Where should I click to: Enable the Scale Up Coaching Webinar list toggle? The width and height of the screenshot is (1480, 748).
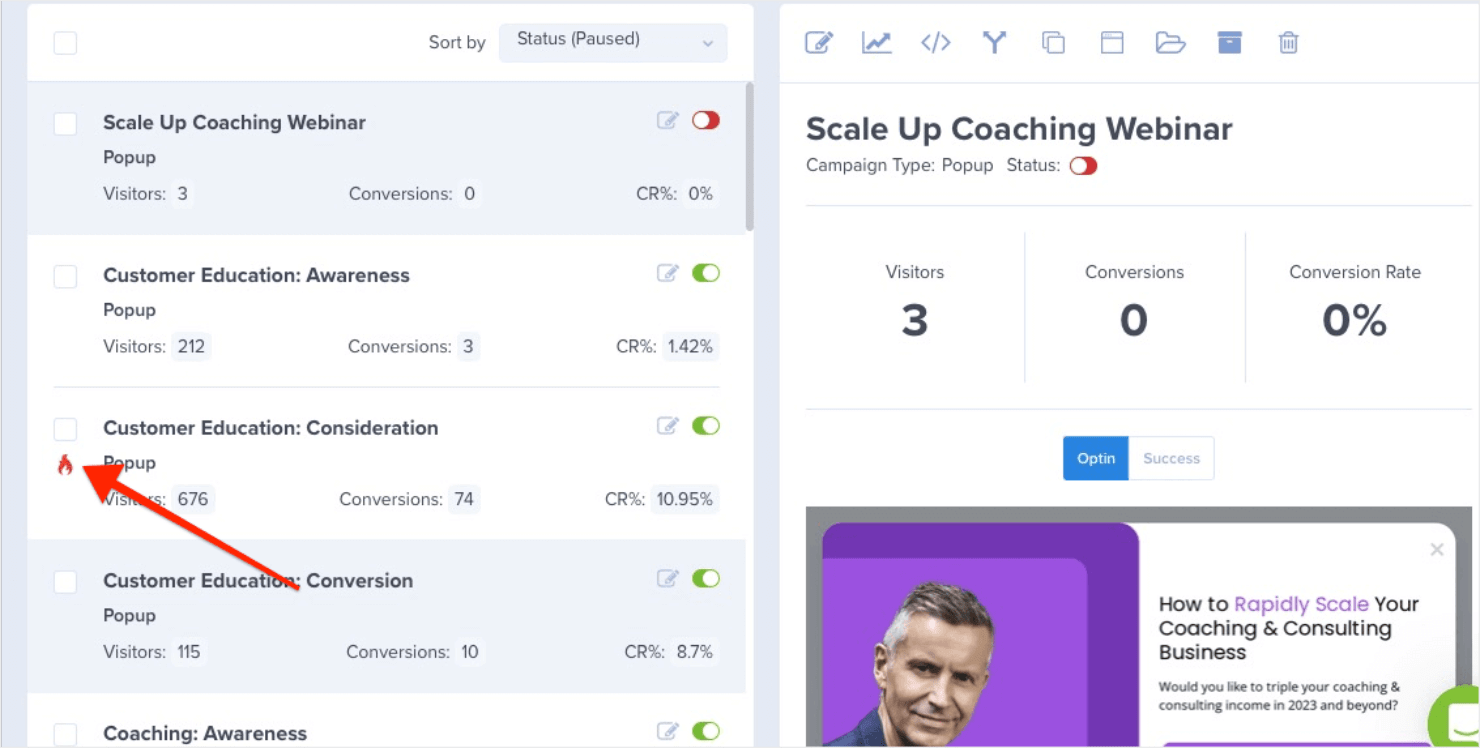706,120
